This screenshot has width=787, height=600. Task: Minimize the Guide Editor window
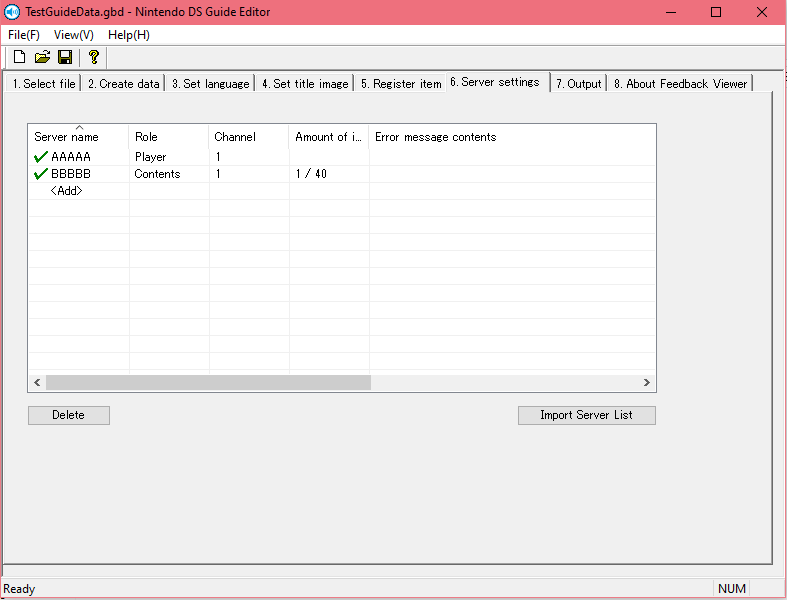pos(671,12)
